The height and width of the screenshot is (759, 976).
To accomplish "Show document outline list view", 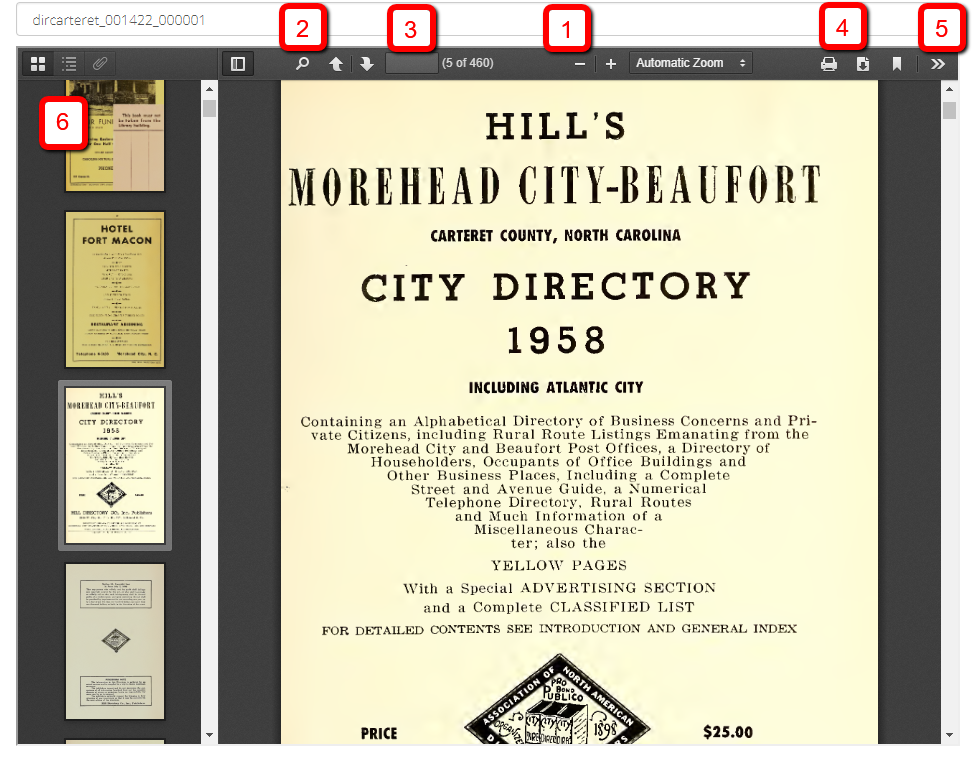I will pyautogui.click(x=69, y=64).
